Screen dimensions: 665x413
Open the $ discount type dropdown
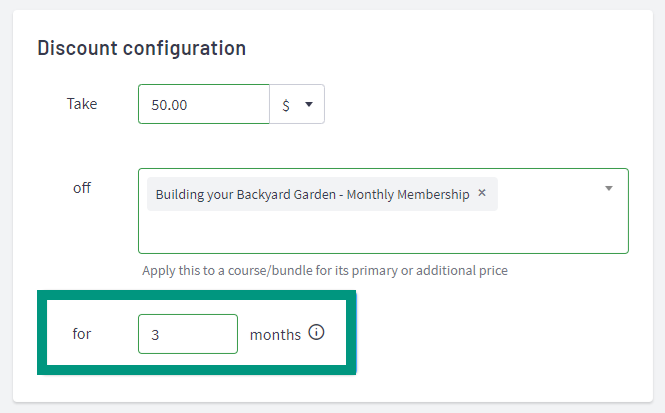coord(297,104)
